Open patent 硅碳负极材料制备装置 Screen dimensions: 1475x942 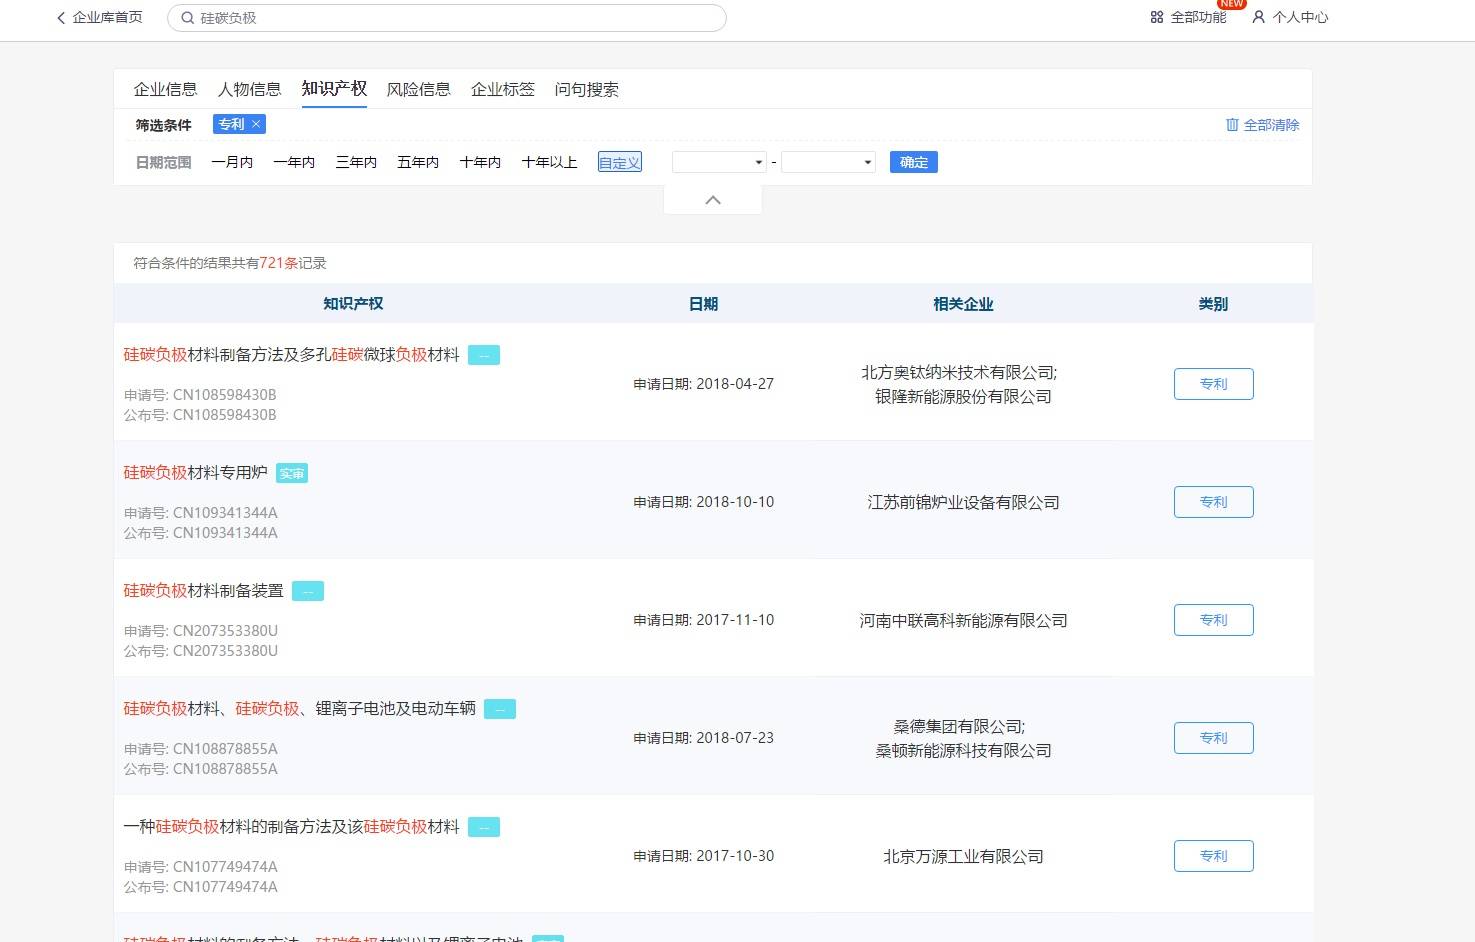[203, 591]
